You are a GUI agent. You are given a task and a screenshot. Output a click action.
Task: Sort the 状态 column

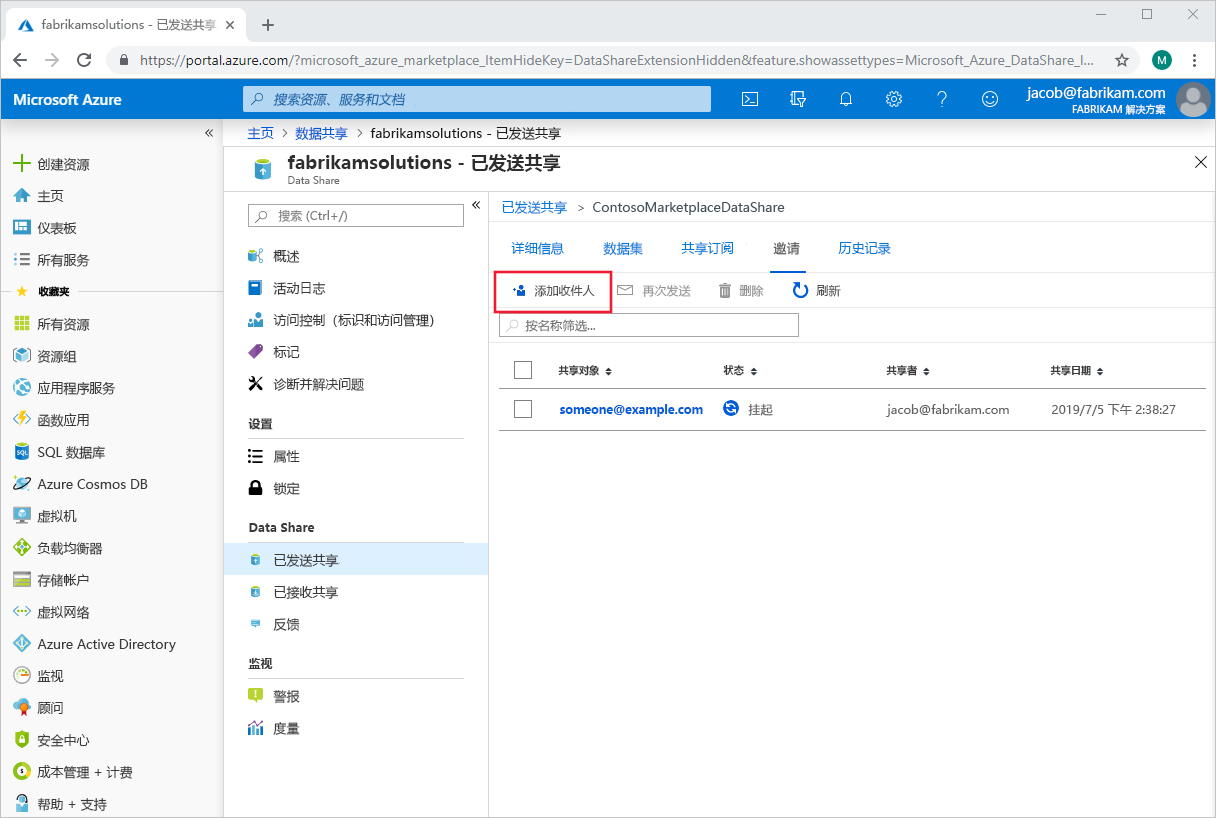coord(740,370)
